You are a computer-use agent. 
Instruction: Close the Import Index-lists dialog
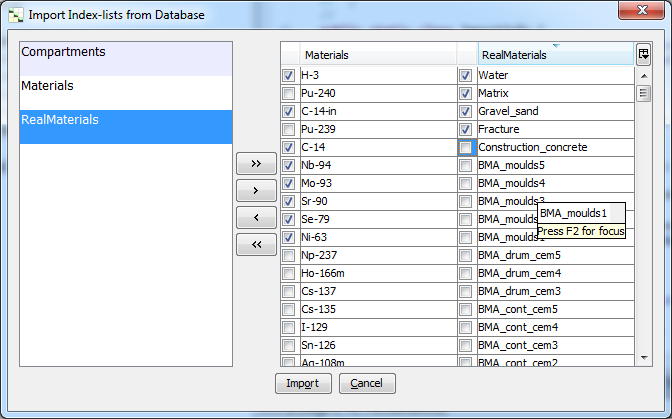[x=641, y=10]
